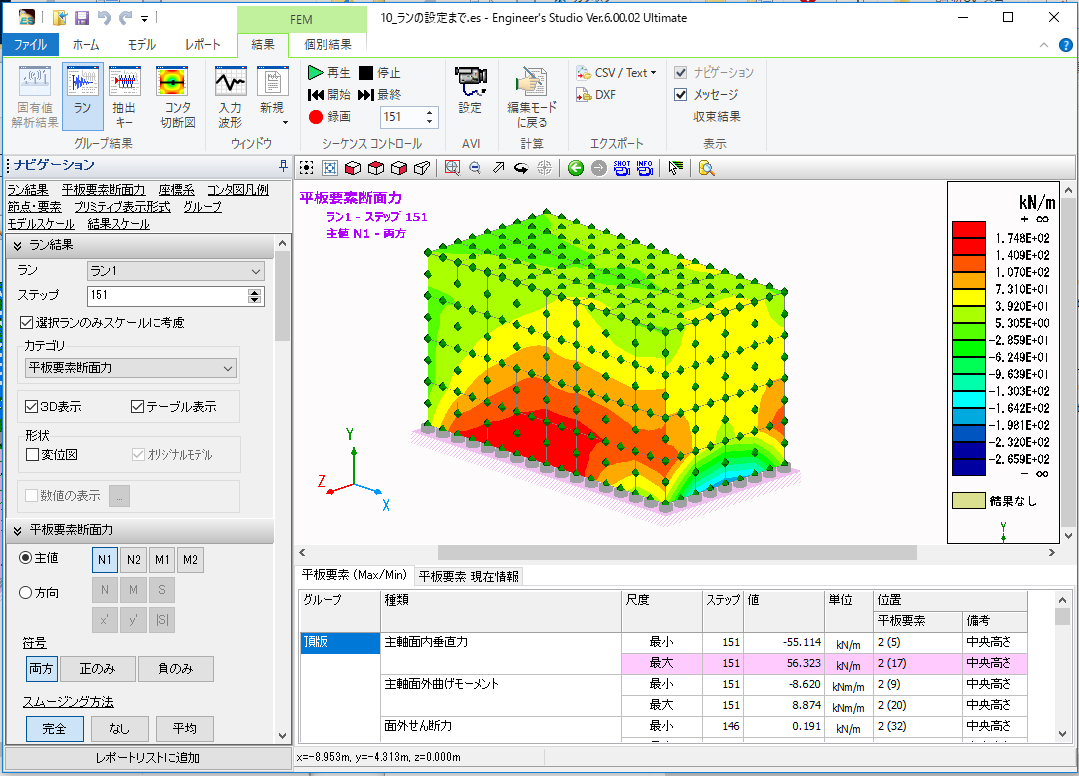Open the コンタ切断図 contour section view

point(178,96)
